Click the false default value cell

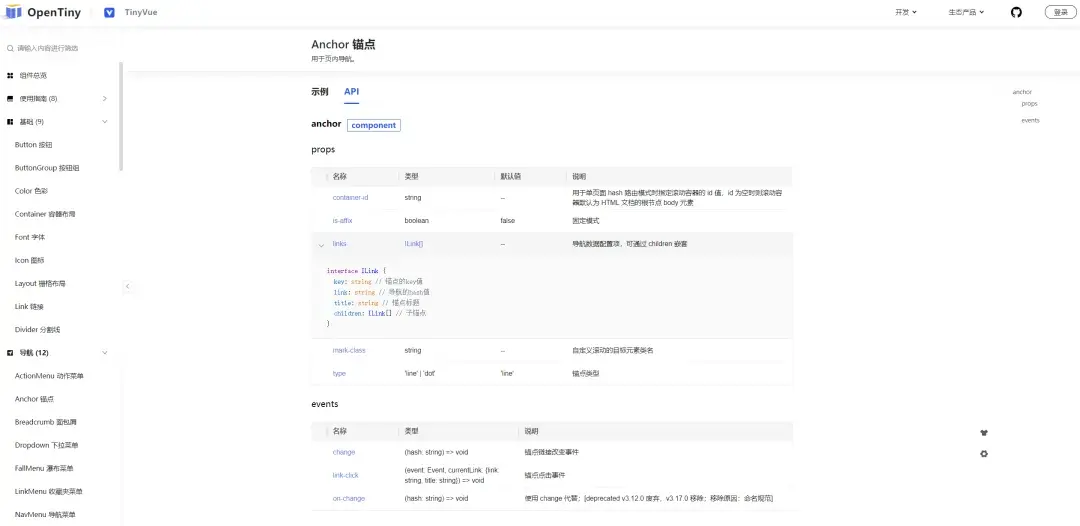point(508,221)
